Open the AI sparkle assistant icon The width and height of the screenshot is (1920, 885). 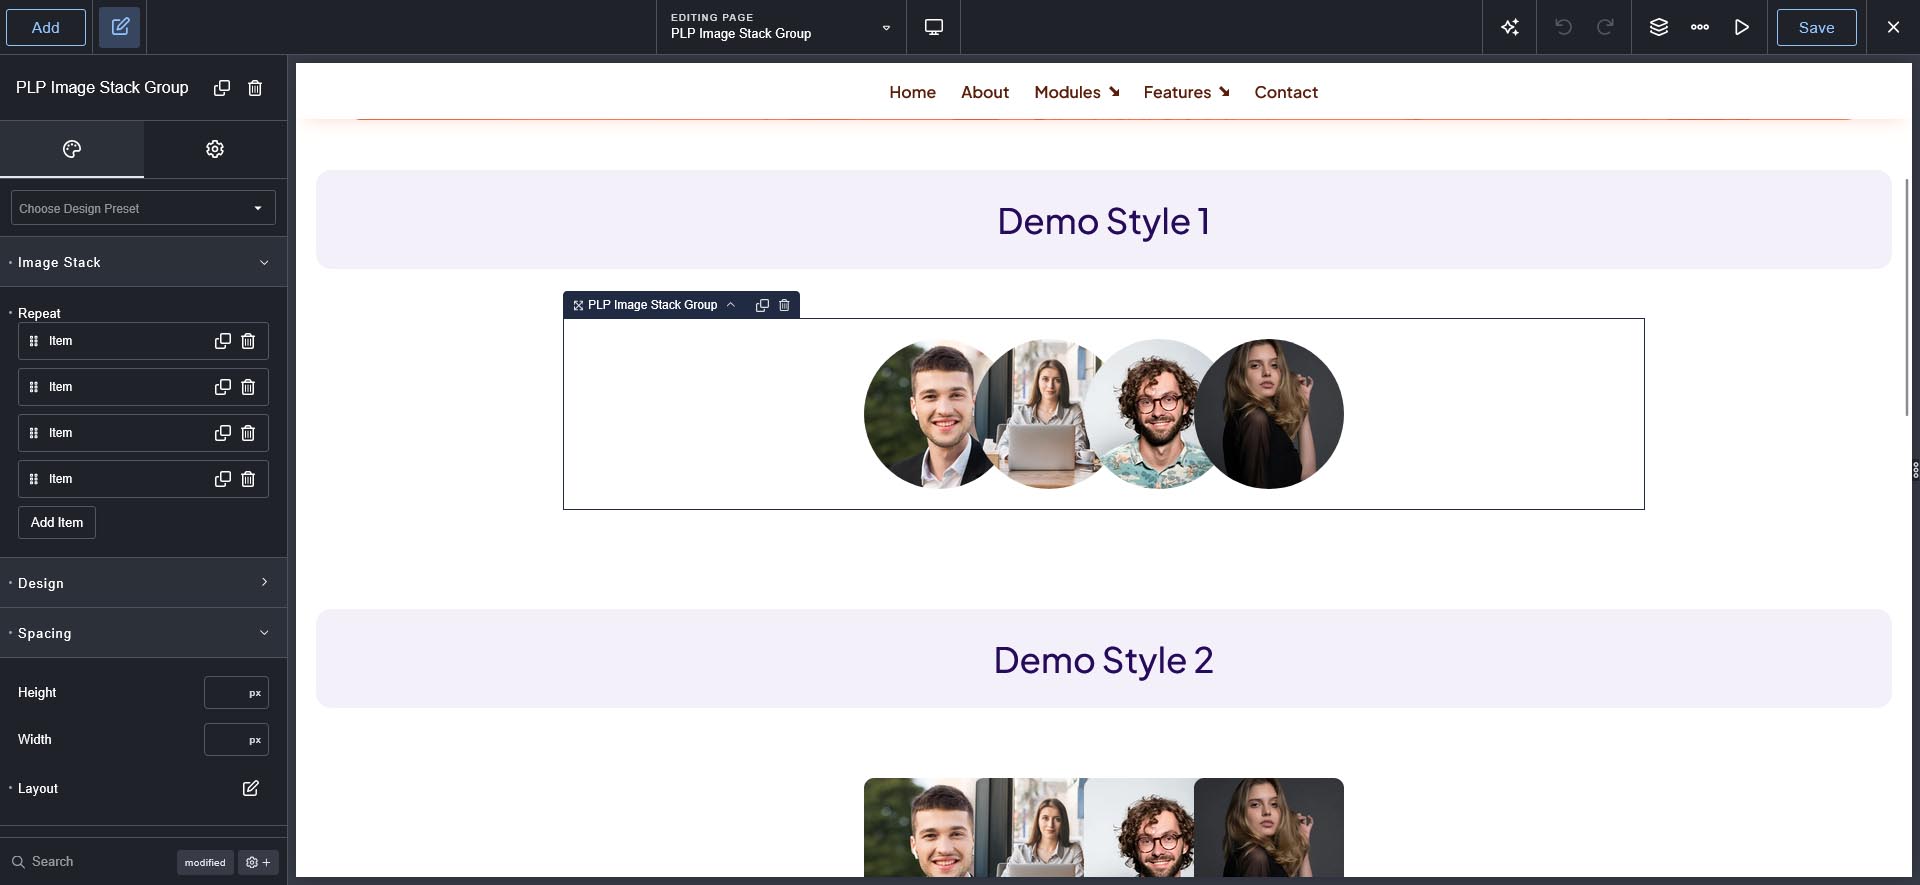1510,27
